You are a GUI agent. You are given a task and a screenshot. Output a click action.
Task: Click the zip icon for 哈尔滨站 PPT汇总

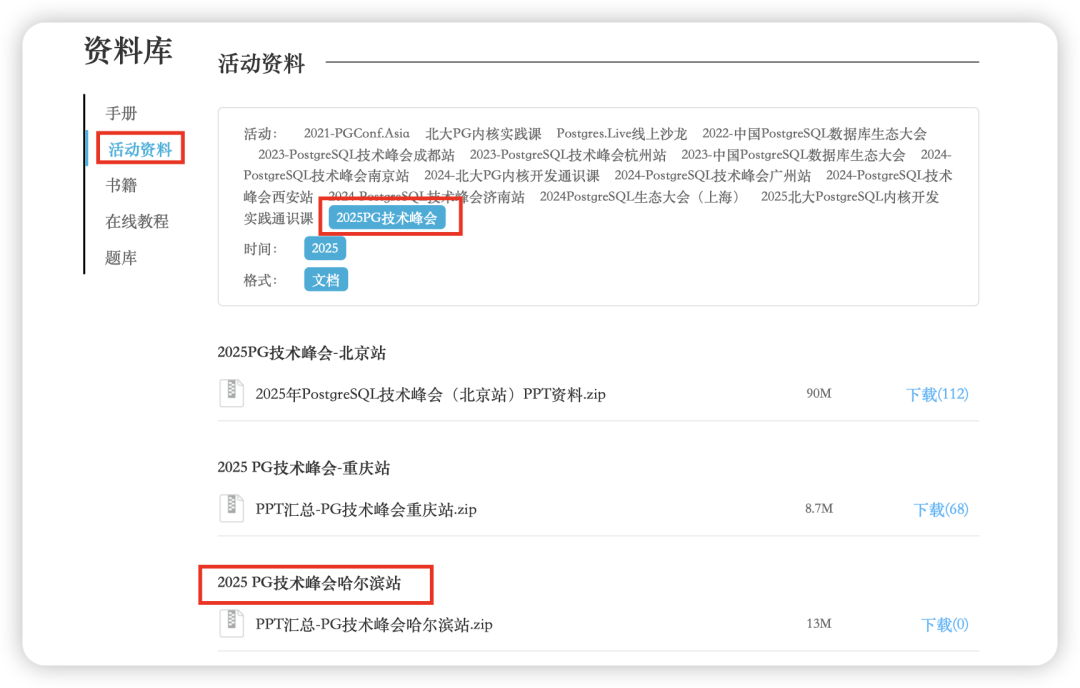click(x=232, y=623)
